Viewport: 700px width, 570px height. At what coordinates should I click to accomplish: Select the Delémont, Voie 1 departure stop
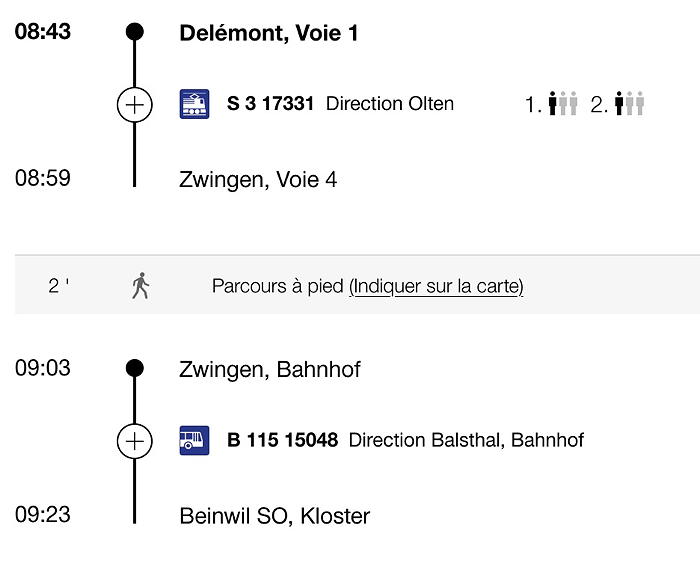[268, 33]
